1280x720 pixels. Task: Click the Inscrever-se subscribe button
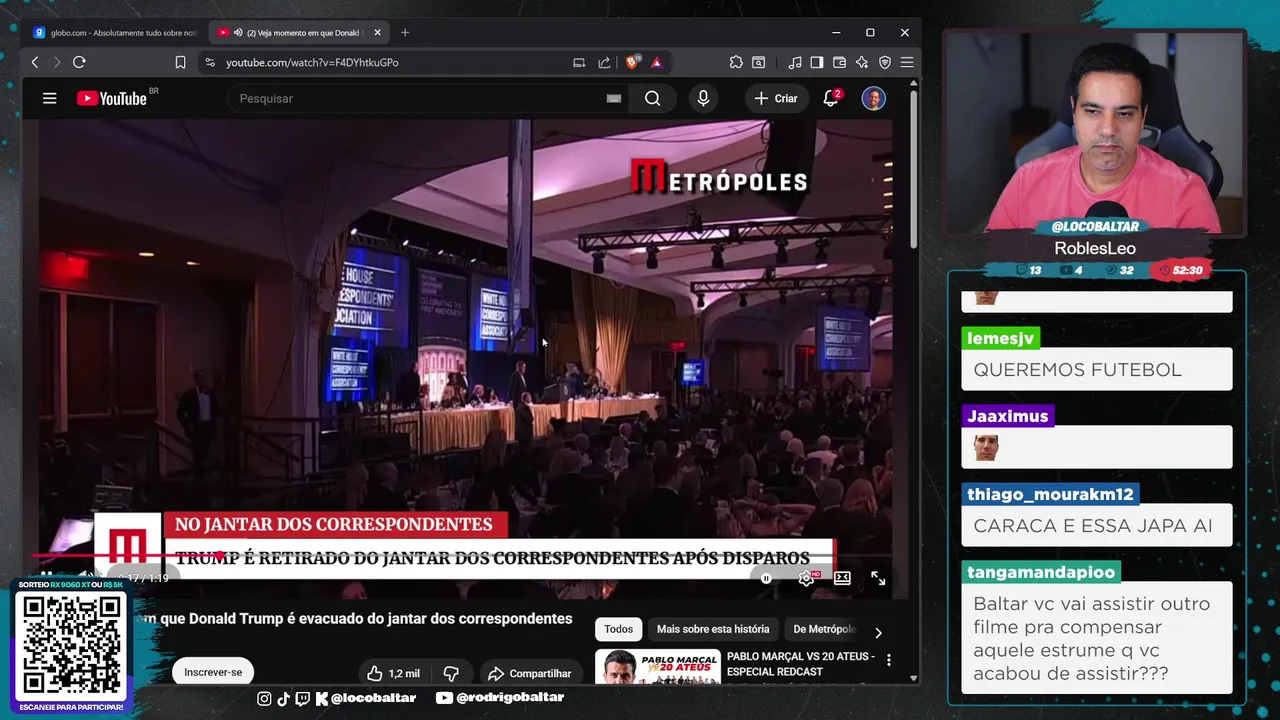[x=213, y=672]
